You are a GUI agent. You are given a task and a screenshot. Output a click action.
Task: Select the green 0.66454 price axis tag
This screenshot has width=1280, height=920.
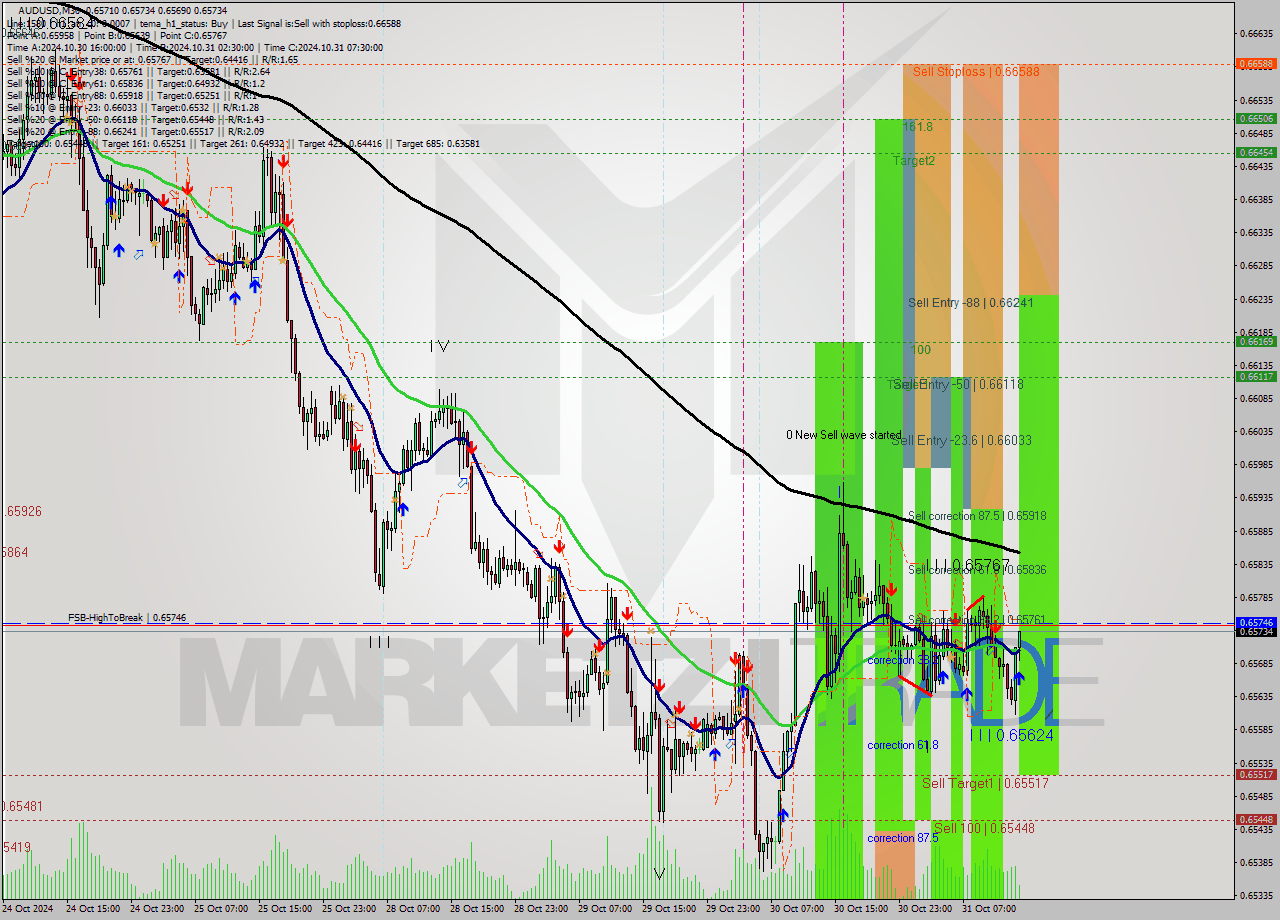coord(1256,152)
